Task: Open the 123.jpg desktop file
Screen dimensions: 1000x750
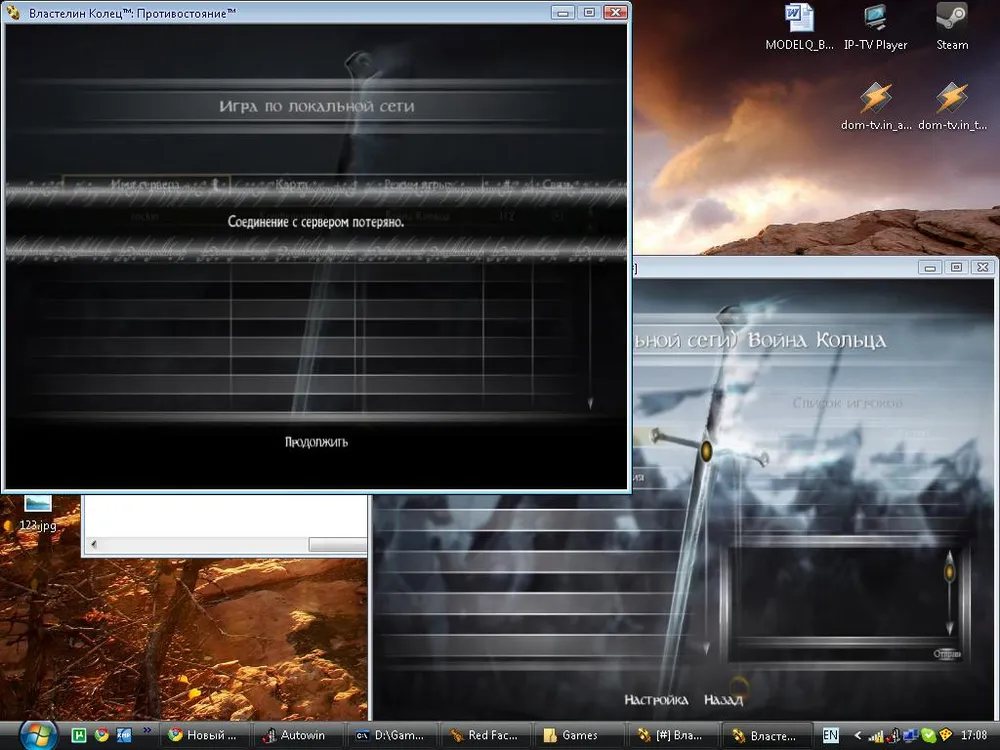Action: click(37, 510)
